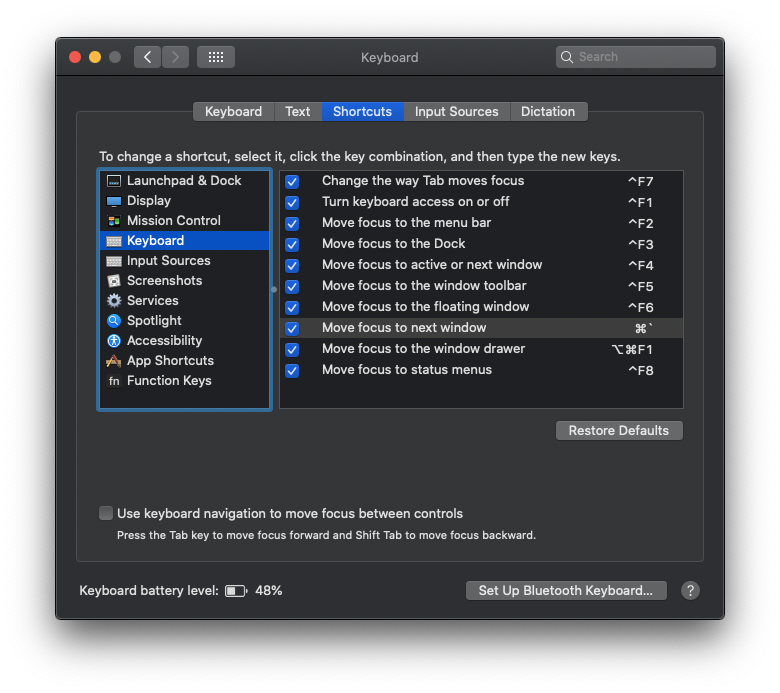The height and width of the screenshot is (693, 780).
Task: Select Launchpad & Dock category
Action: click(185, 181)
